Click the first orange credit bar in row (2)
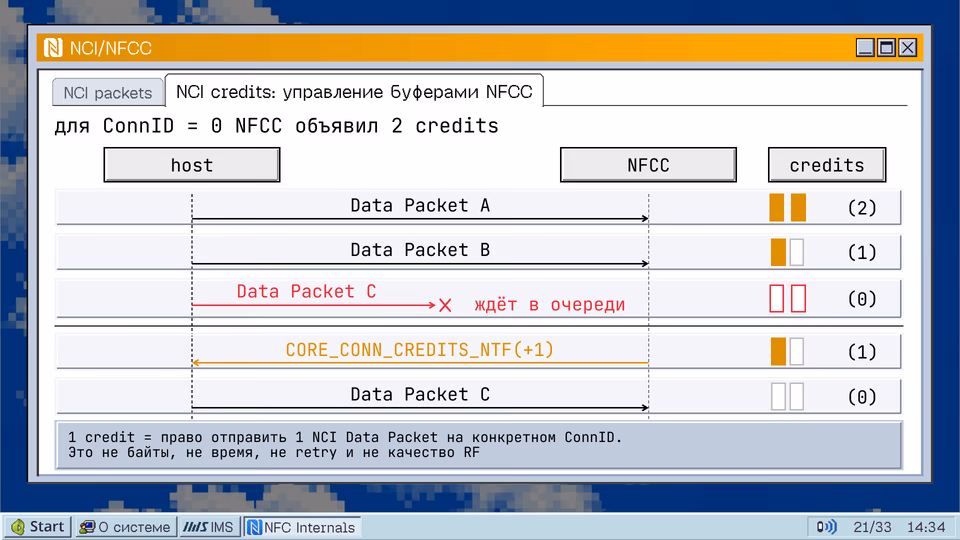Screen dimensions: 960x540 coord(777,208)
